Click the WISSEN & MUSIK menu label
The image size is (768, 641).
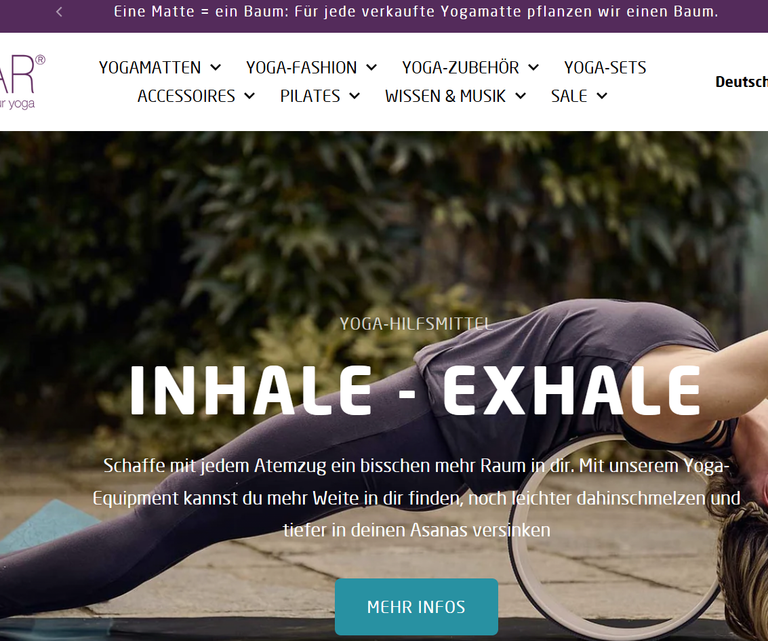click(x=445, y=96)
